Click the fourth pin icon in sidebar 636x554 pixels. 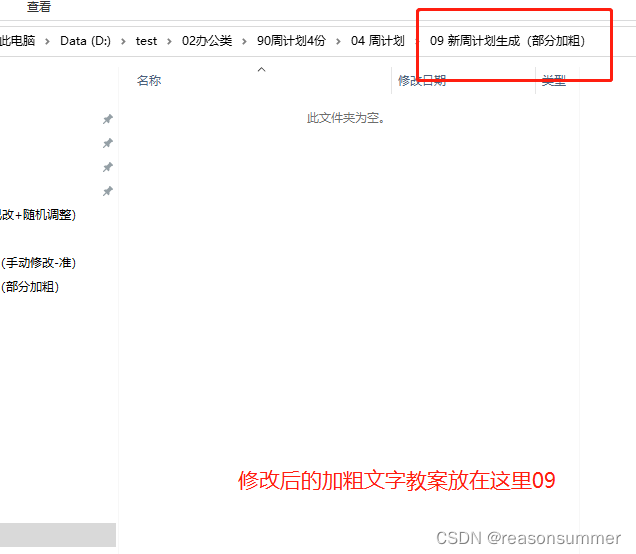click(107, 191)
